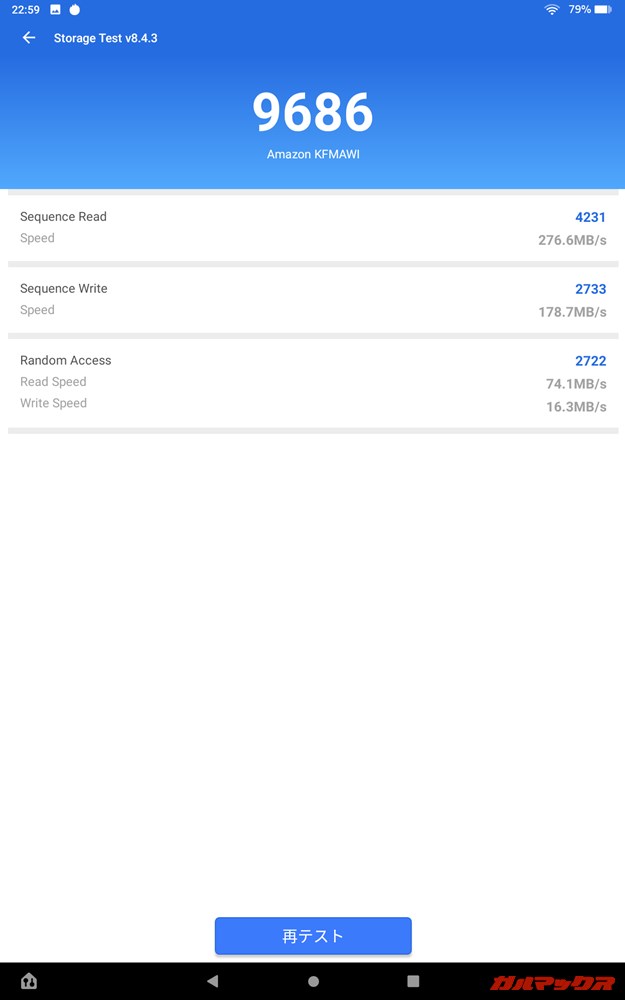
Task: Tap the Sequence Read score 4231
Action: [x=590, y=217]
